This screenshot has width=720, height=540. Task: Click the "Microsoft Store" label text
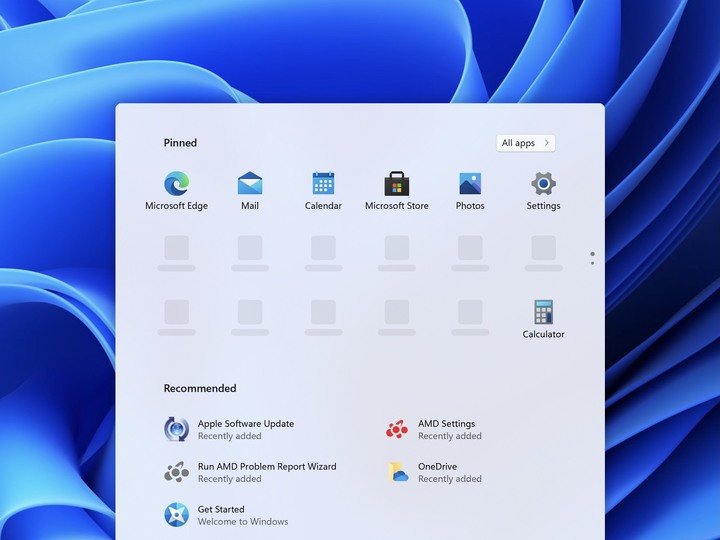397,206
